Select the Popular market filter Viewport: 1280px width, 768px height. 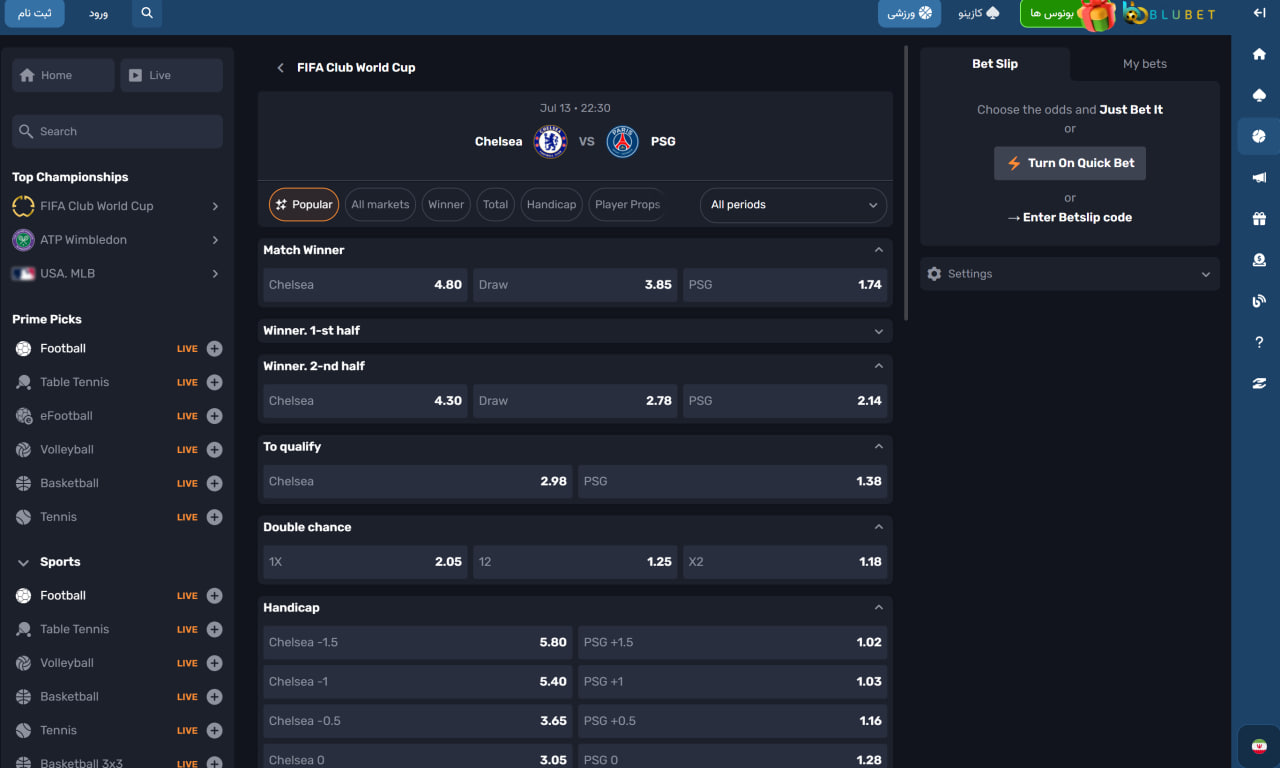304,205
